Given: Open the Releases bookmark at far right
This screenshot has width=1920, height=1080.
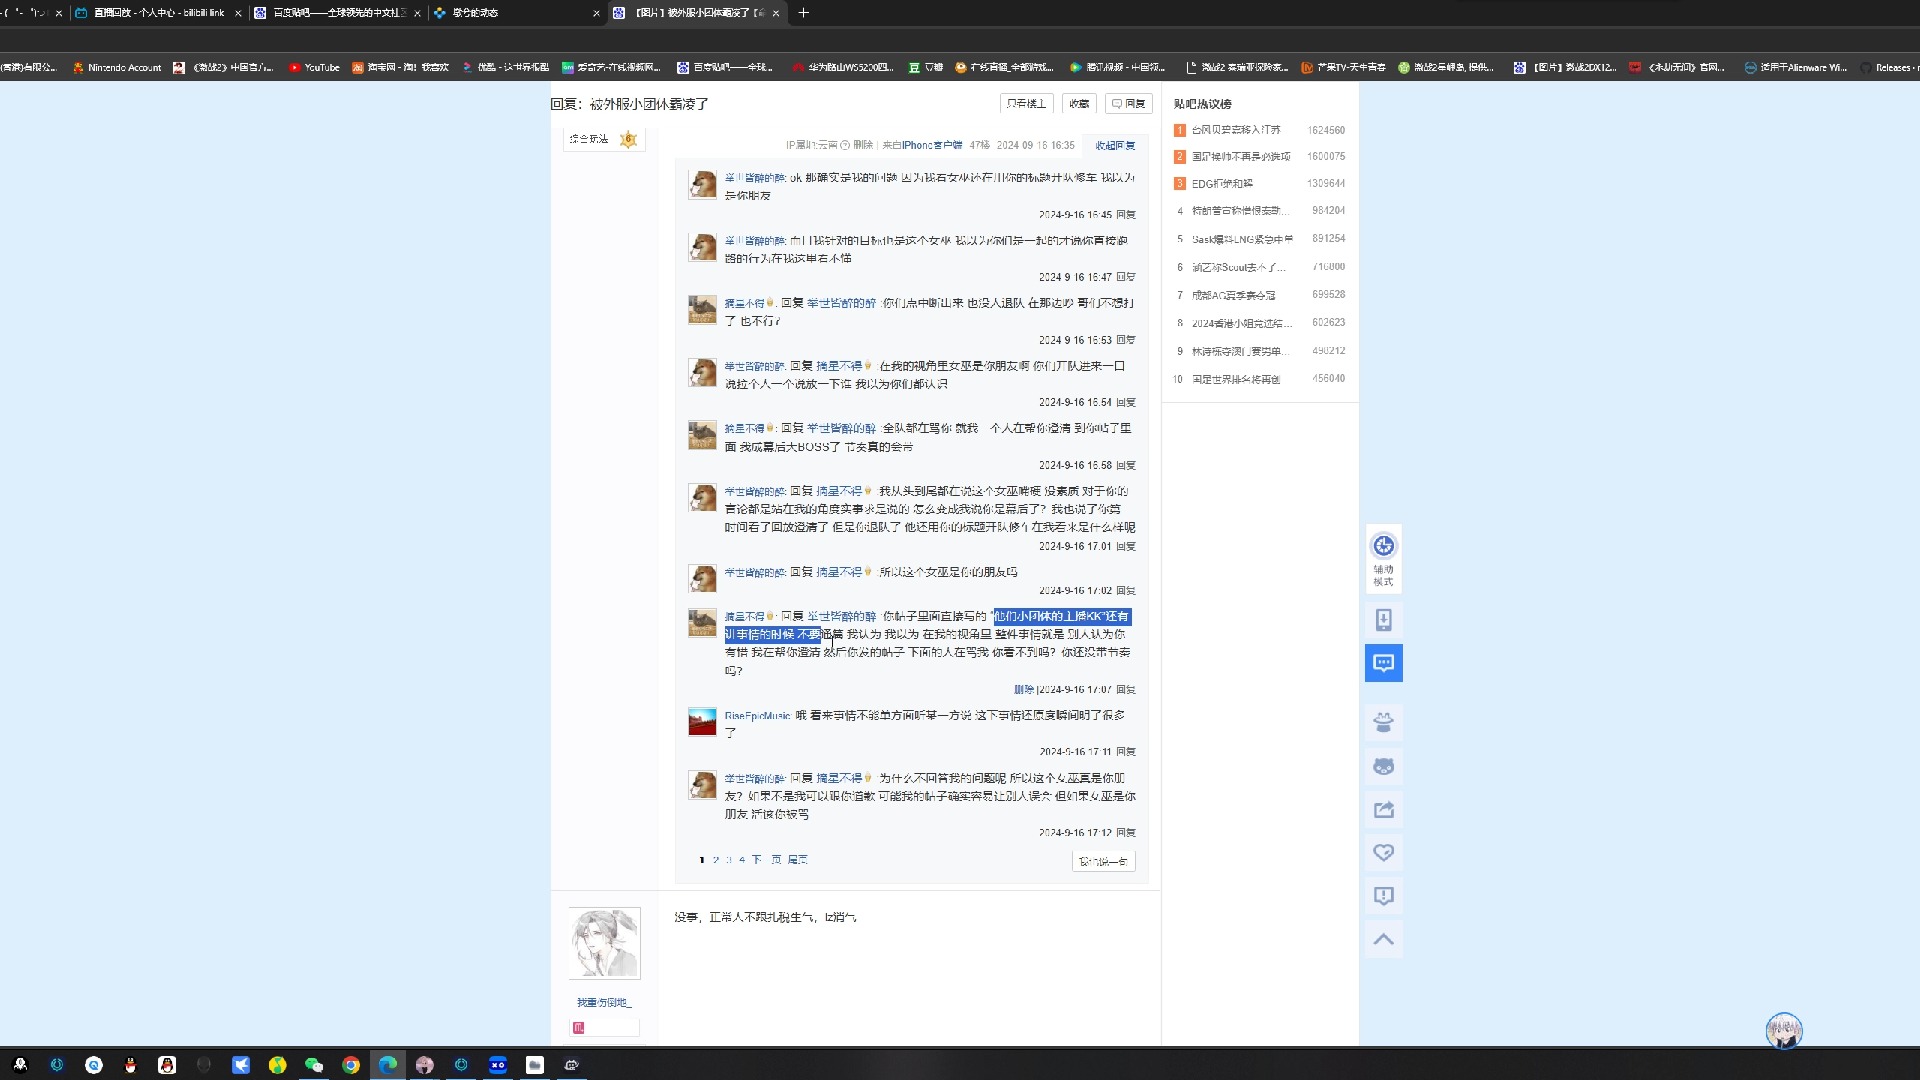Looking at the screenshot, I should click(x=1886, y=68).
